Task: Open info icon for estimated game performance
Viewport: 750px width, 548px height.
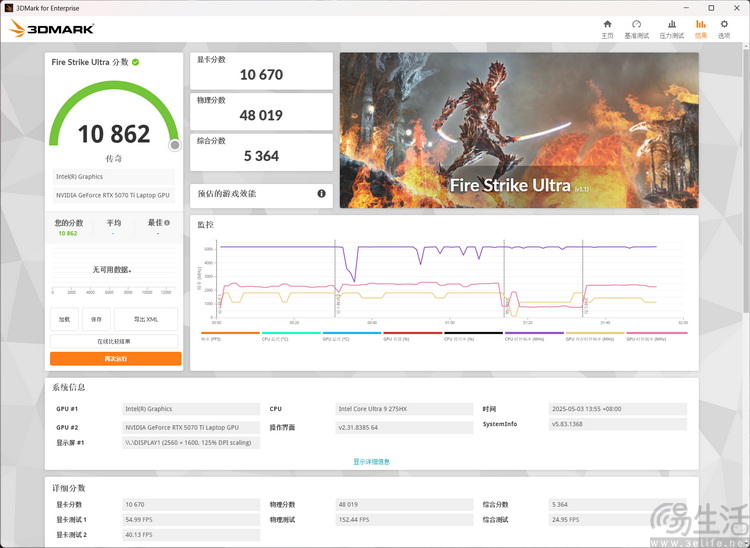Action: pos(321,194)
